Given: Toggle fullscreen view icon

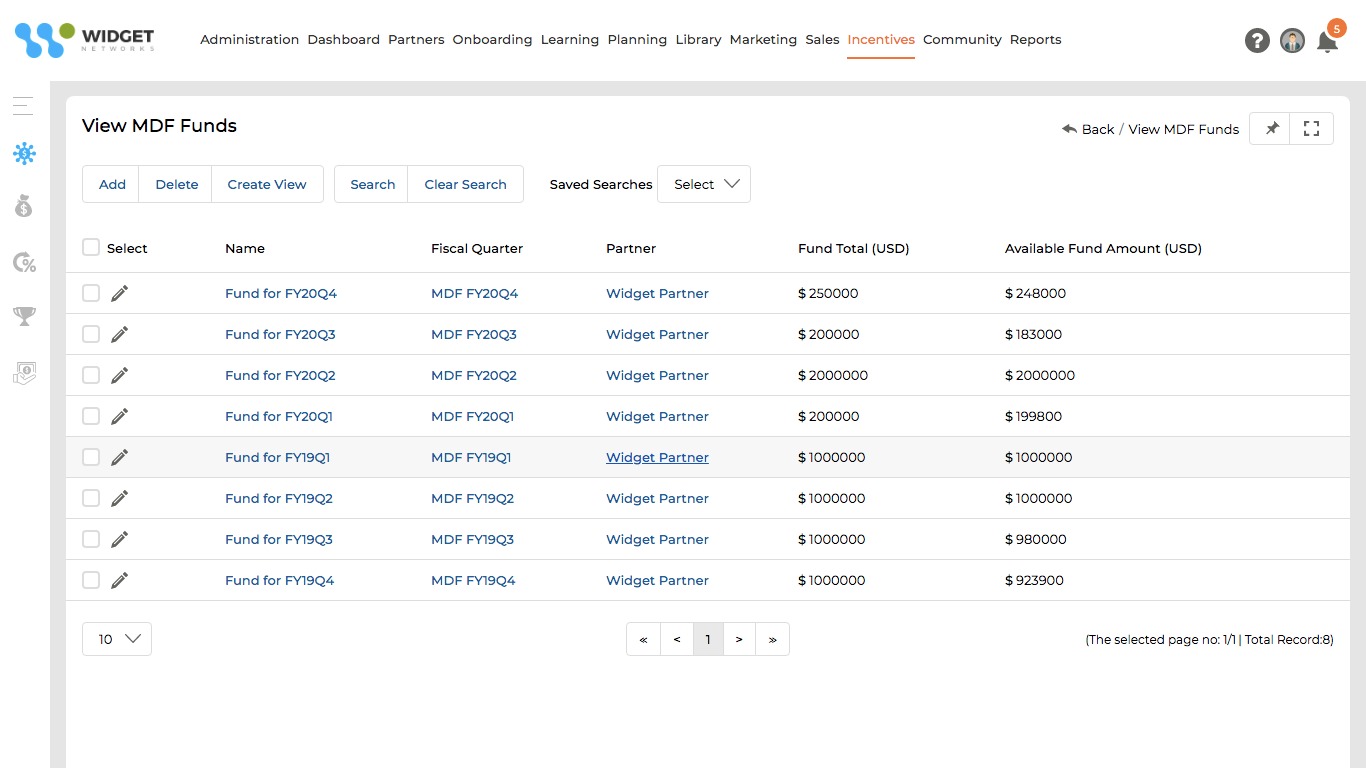Looking at the screenshot, I should [1312, 129].
